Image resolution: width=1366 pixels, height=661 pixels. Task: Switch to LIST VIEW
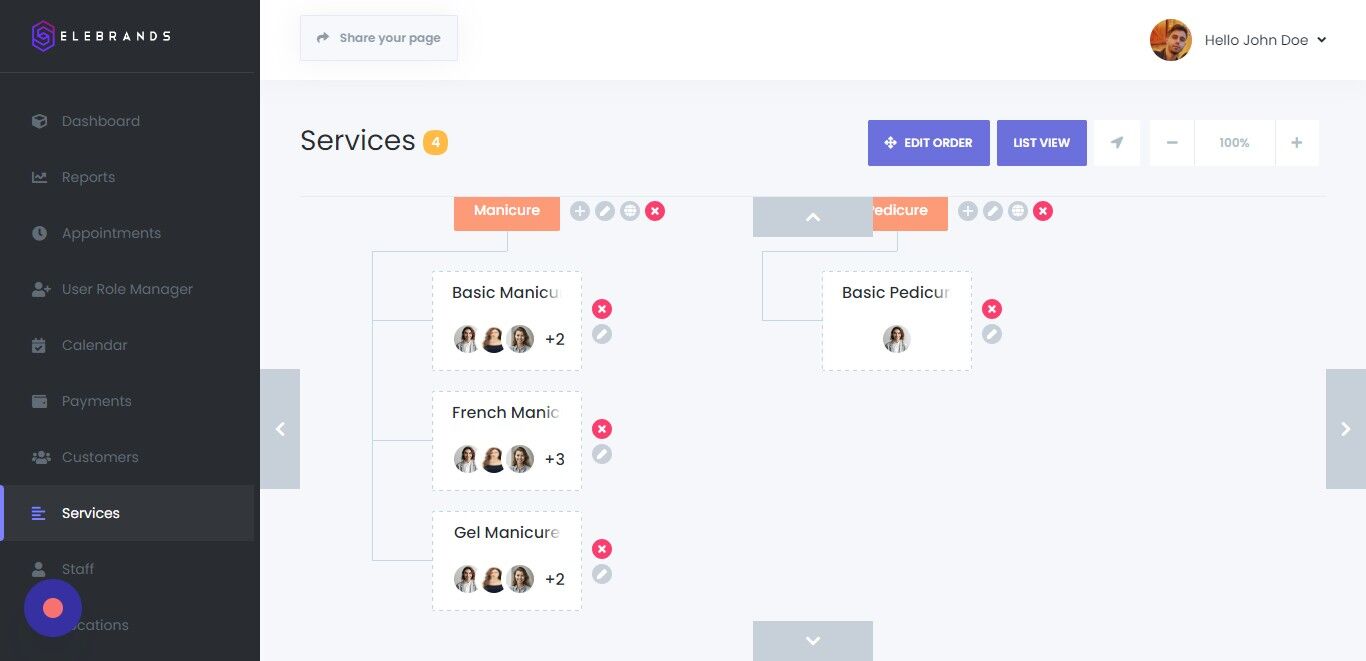tap(1042, 143)
